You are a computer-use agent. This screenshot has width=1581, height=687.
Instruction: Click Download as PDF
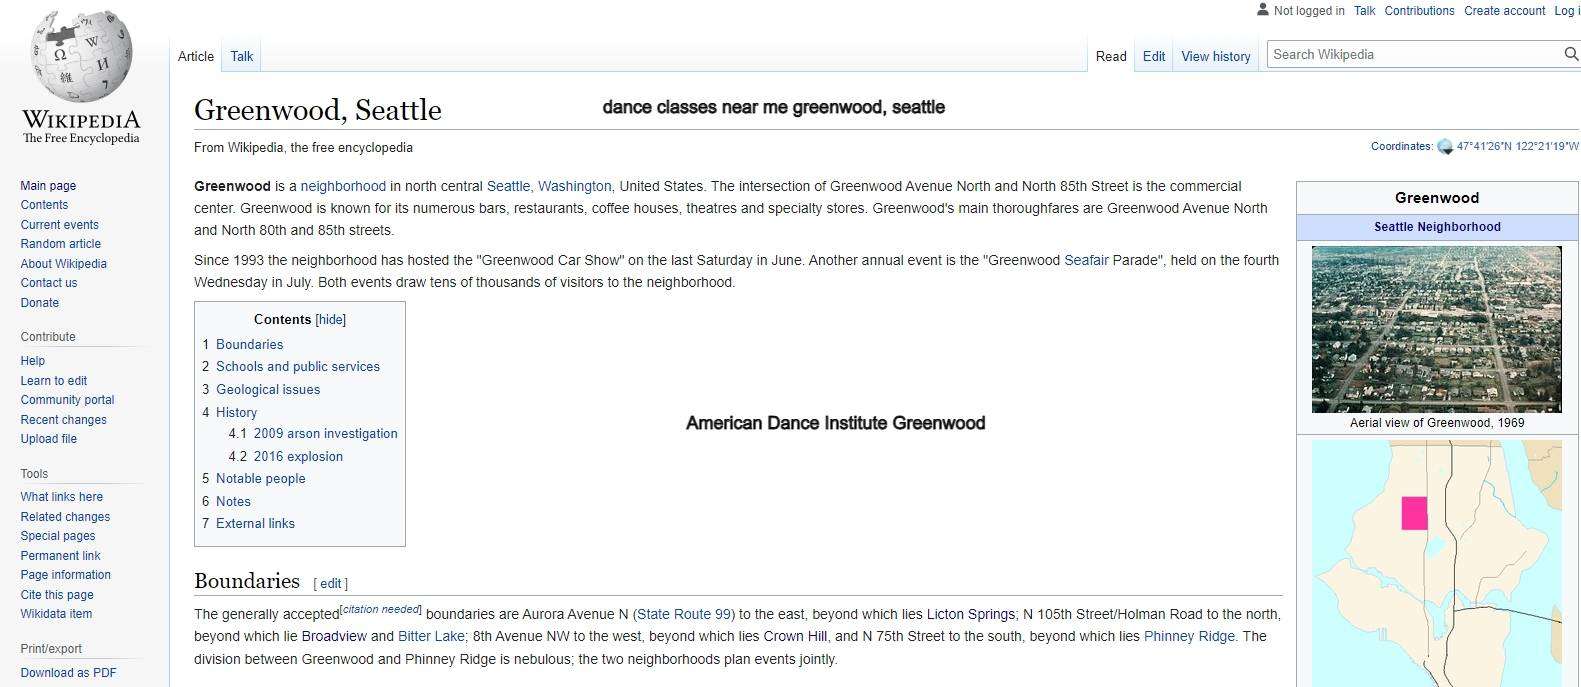[x=69, y=673]
